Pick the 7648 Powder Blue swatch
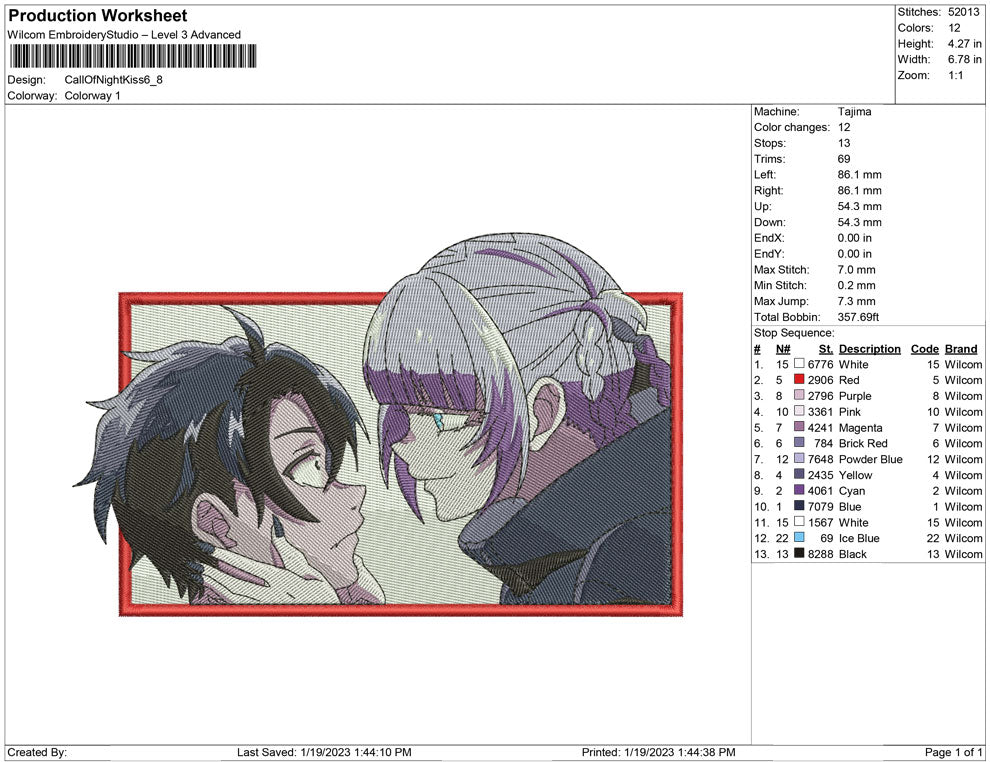 (799, 458)
